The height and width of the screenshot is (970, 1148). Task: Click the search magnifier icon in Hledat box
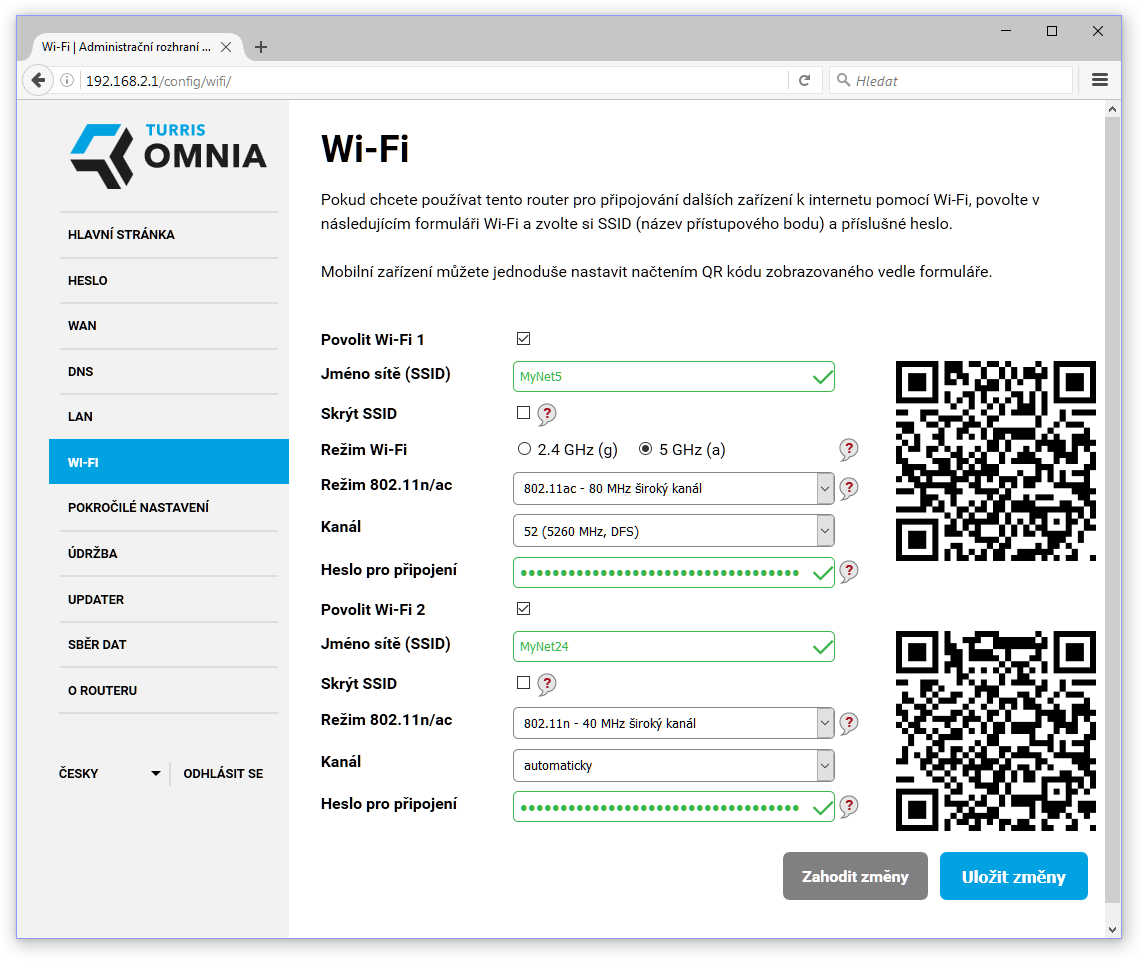point(843,80)
